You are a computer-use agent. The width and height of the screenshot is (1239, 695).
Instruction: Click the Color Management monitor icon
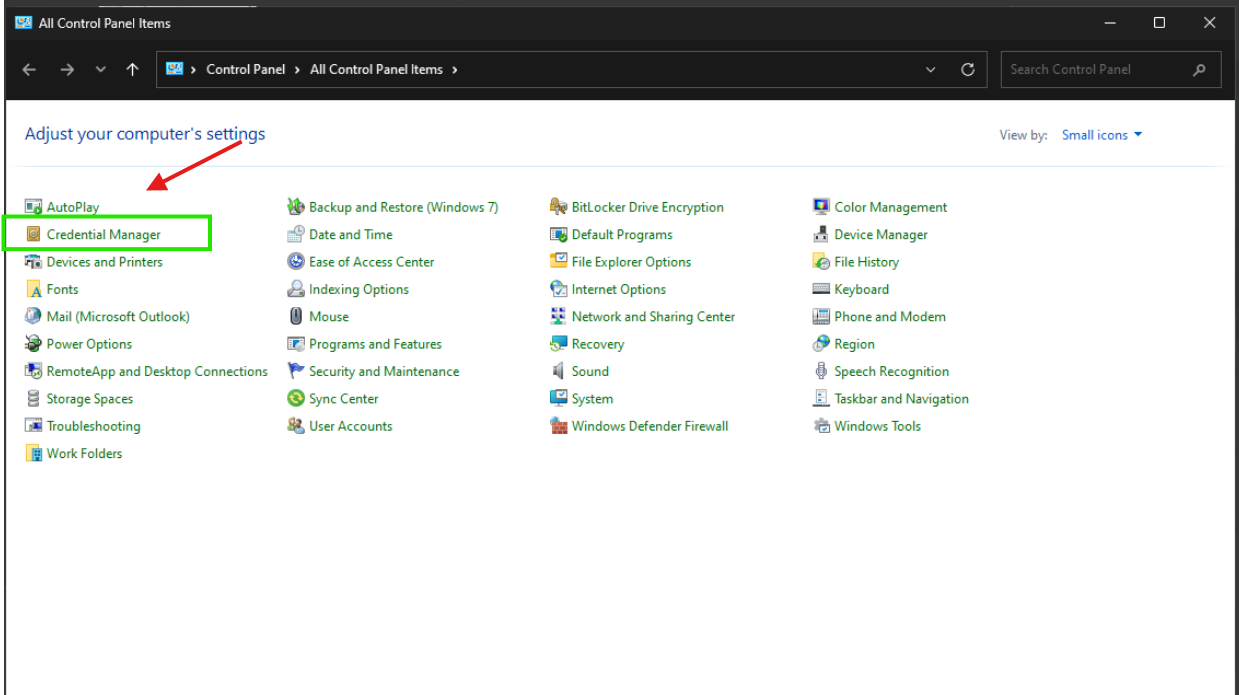[x=821, y=207]
